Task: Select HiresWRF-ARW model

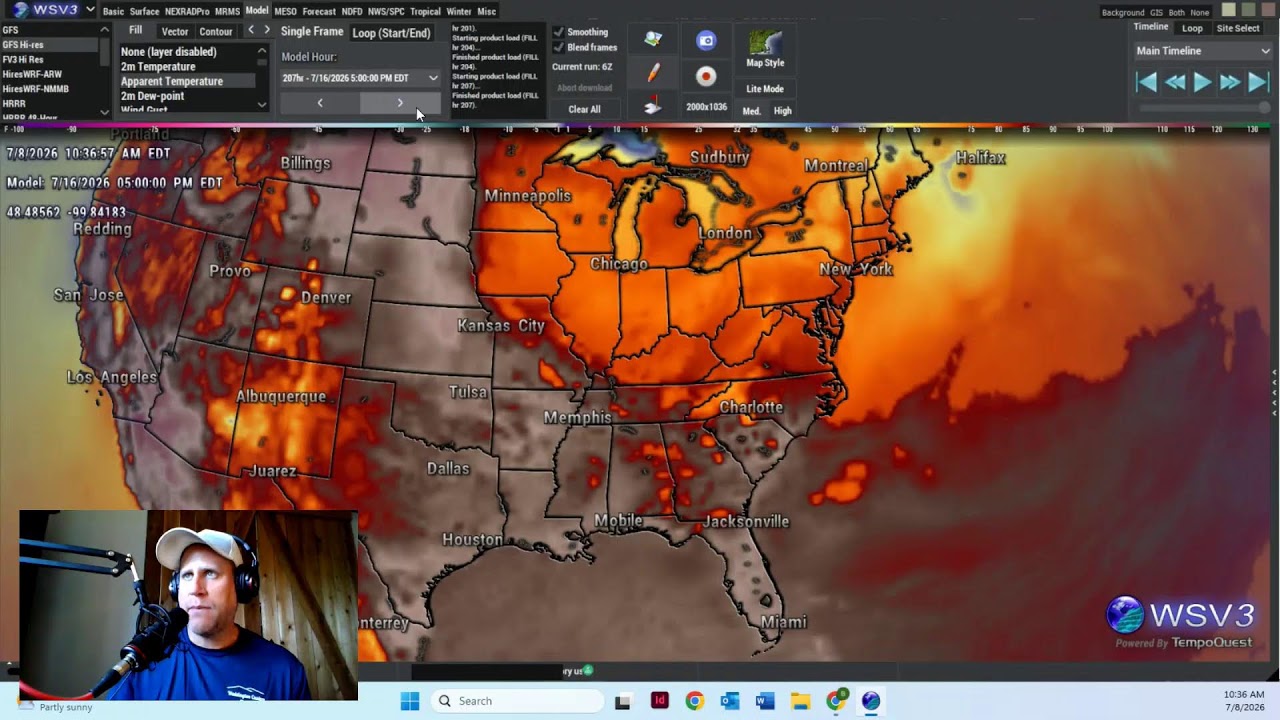Action: click(32, 74)
